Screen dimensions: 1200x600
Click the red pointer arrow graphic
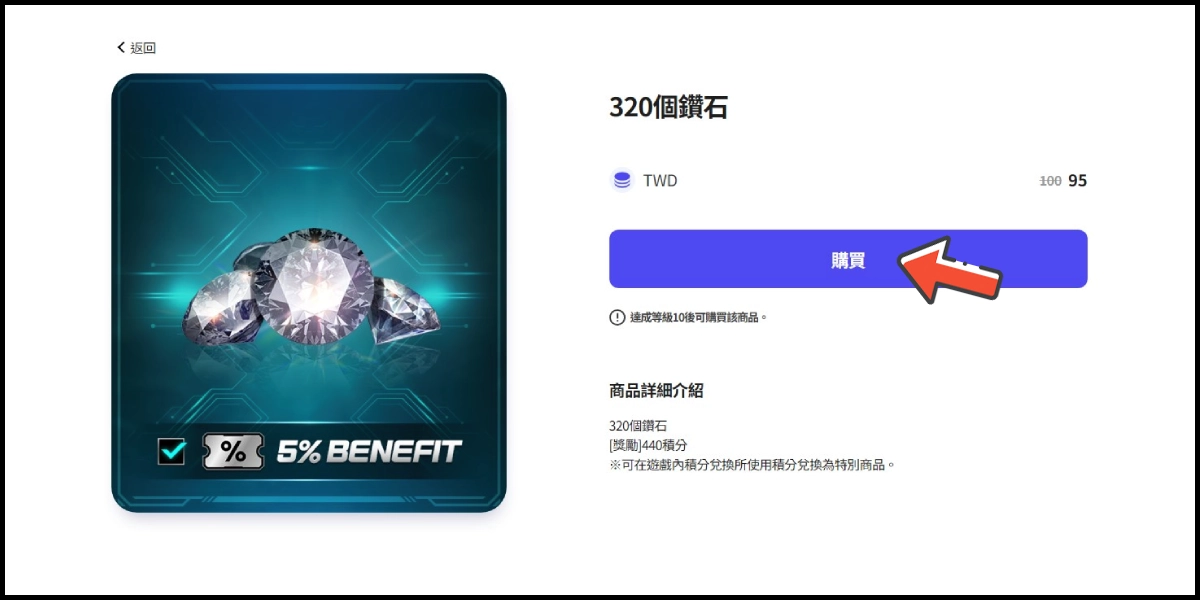[950, 268]
